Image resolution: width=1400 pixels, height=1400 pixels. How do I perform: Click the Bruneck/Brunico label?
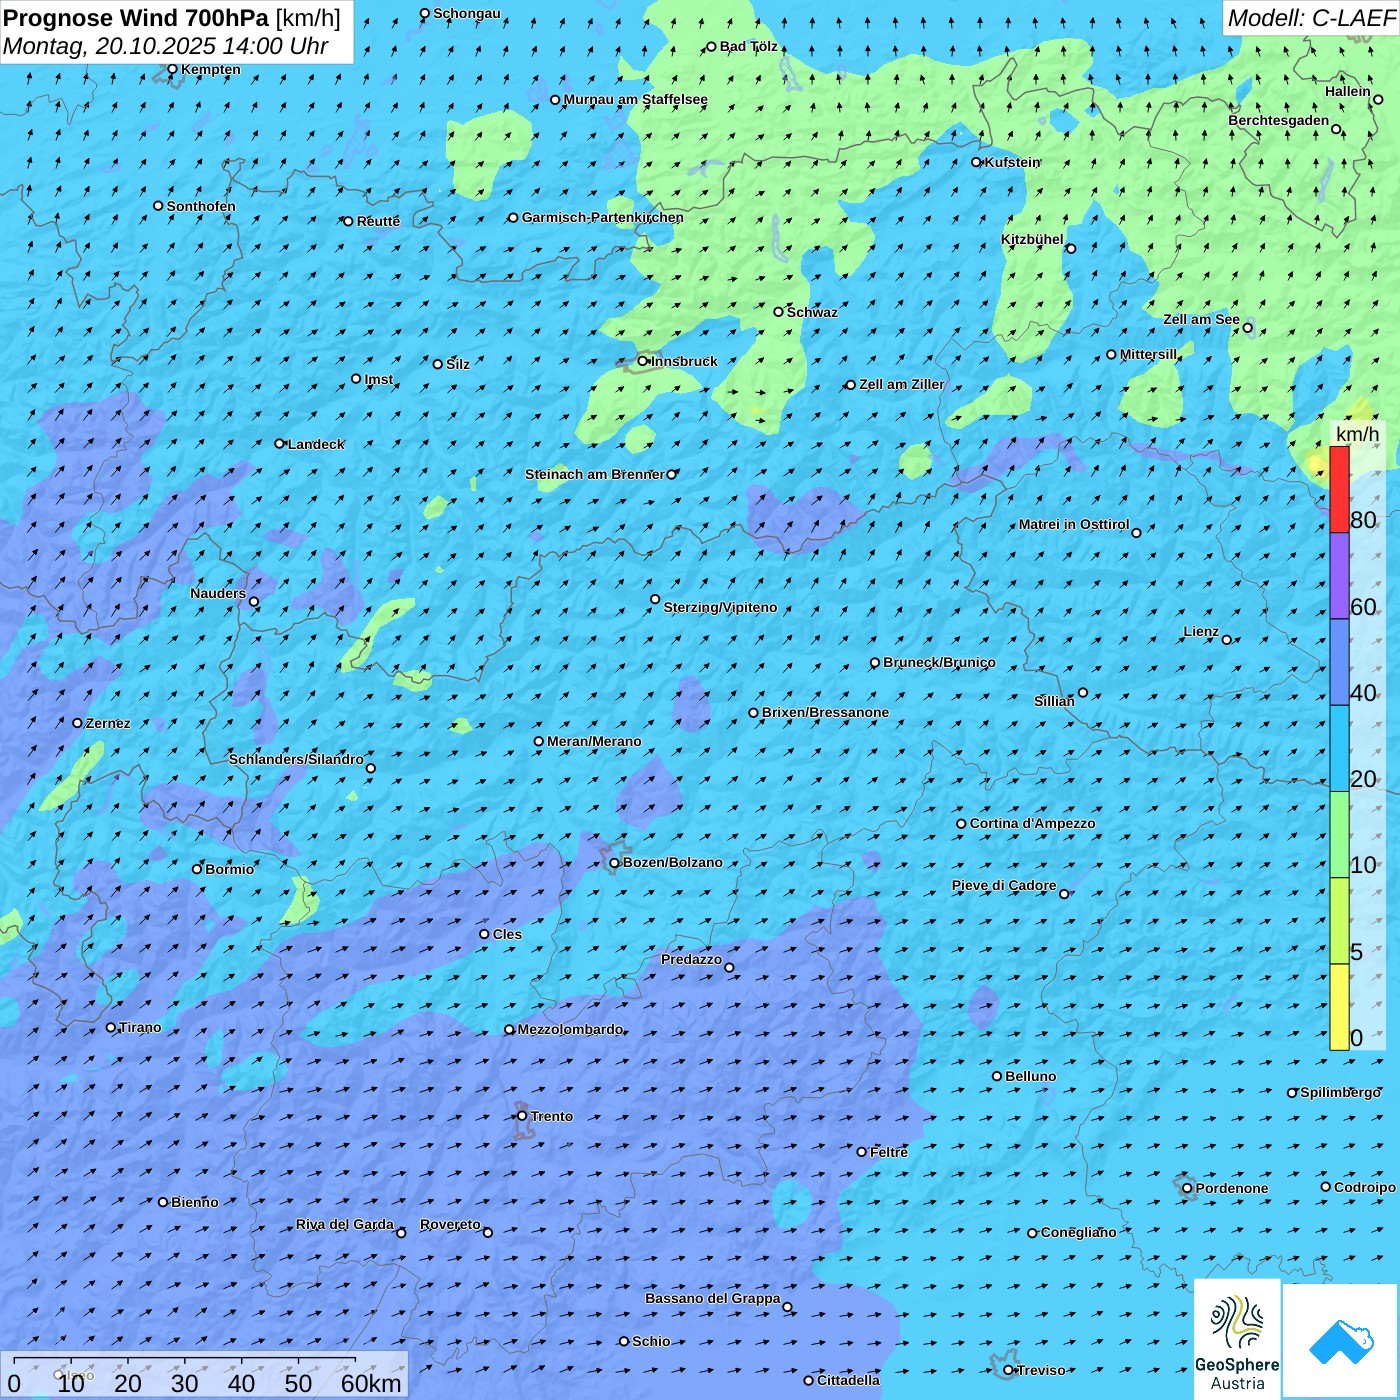(x=940, y=662)
